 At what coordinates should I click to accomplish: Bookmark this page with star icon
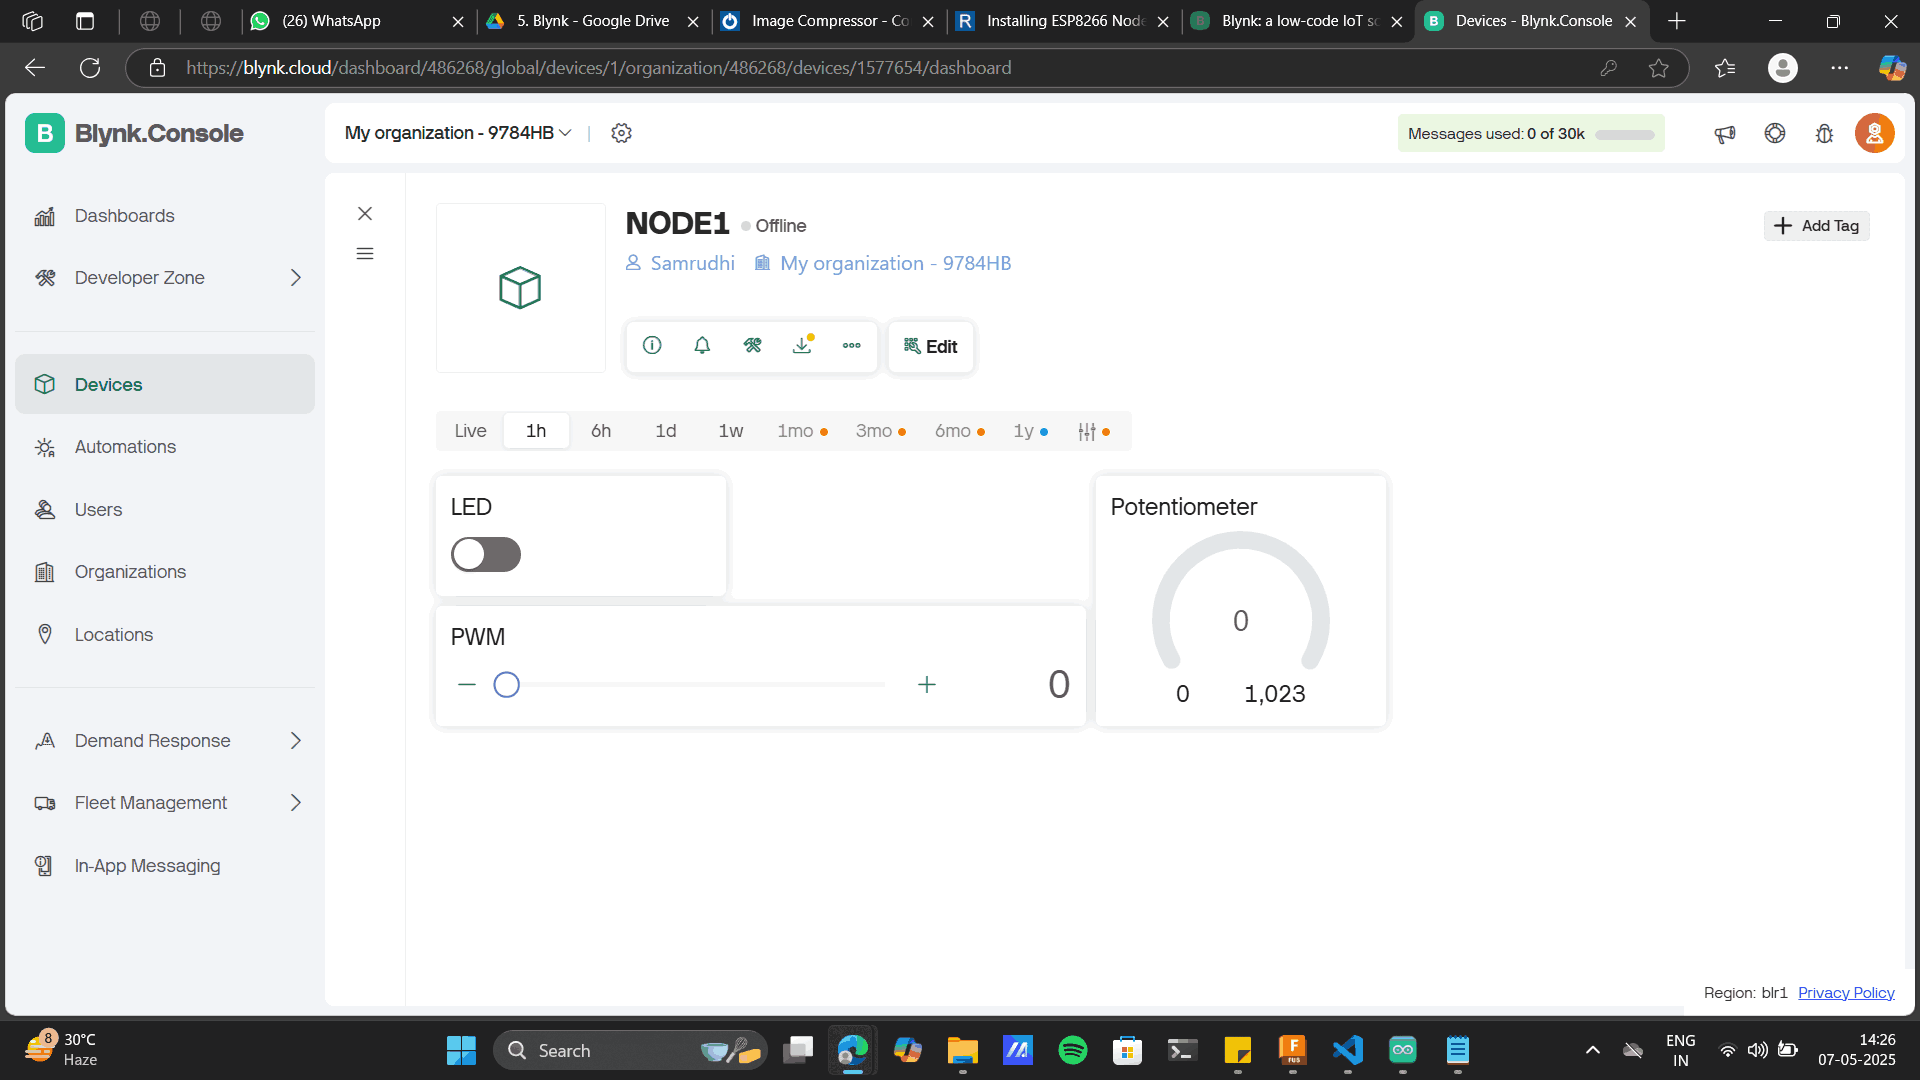[x=1659, y=68]
